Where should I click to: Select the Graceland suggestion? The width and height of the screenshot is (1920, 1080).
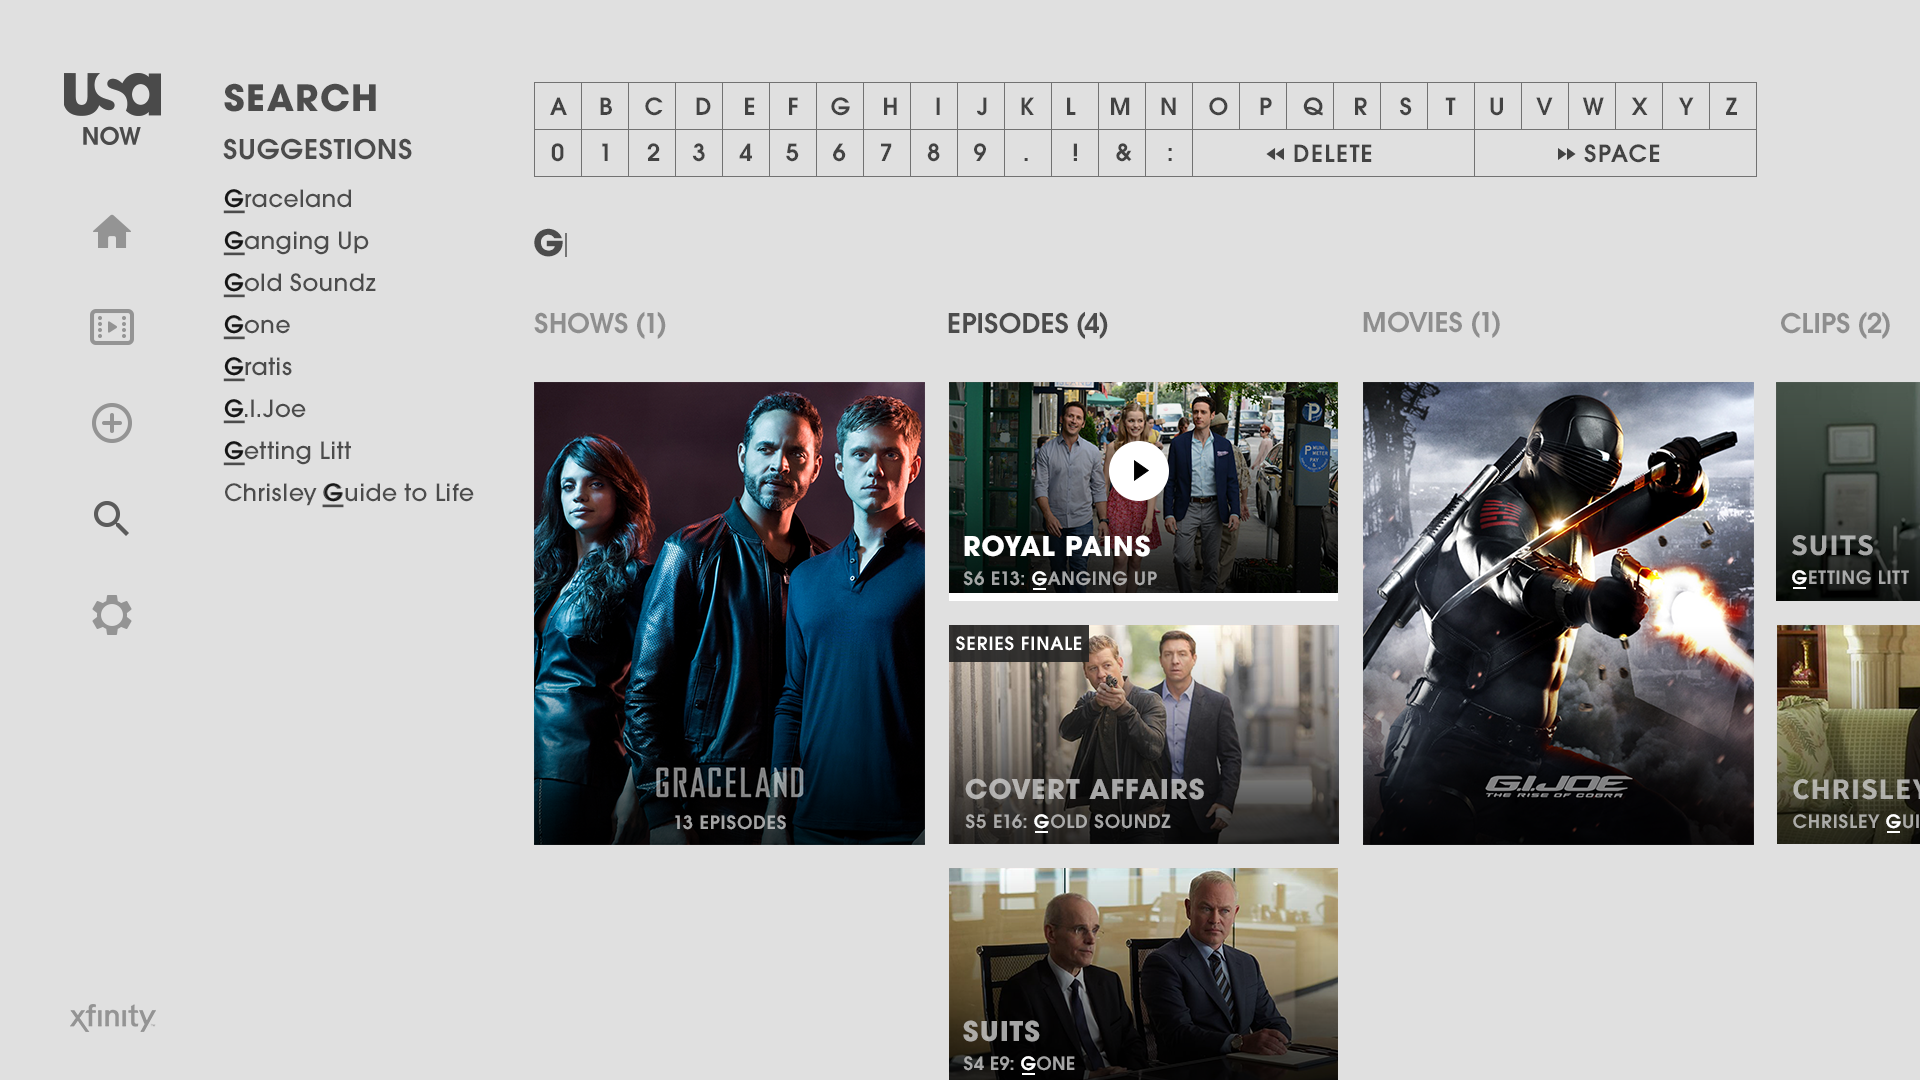pyautogui.click(x=288, y=199)
